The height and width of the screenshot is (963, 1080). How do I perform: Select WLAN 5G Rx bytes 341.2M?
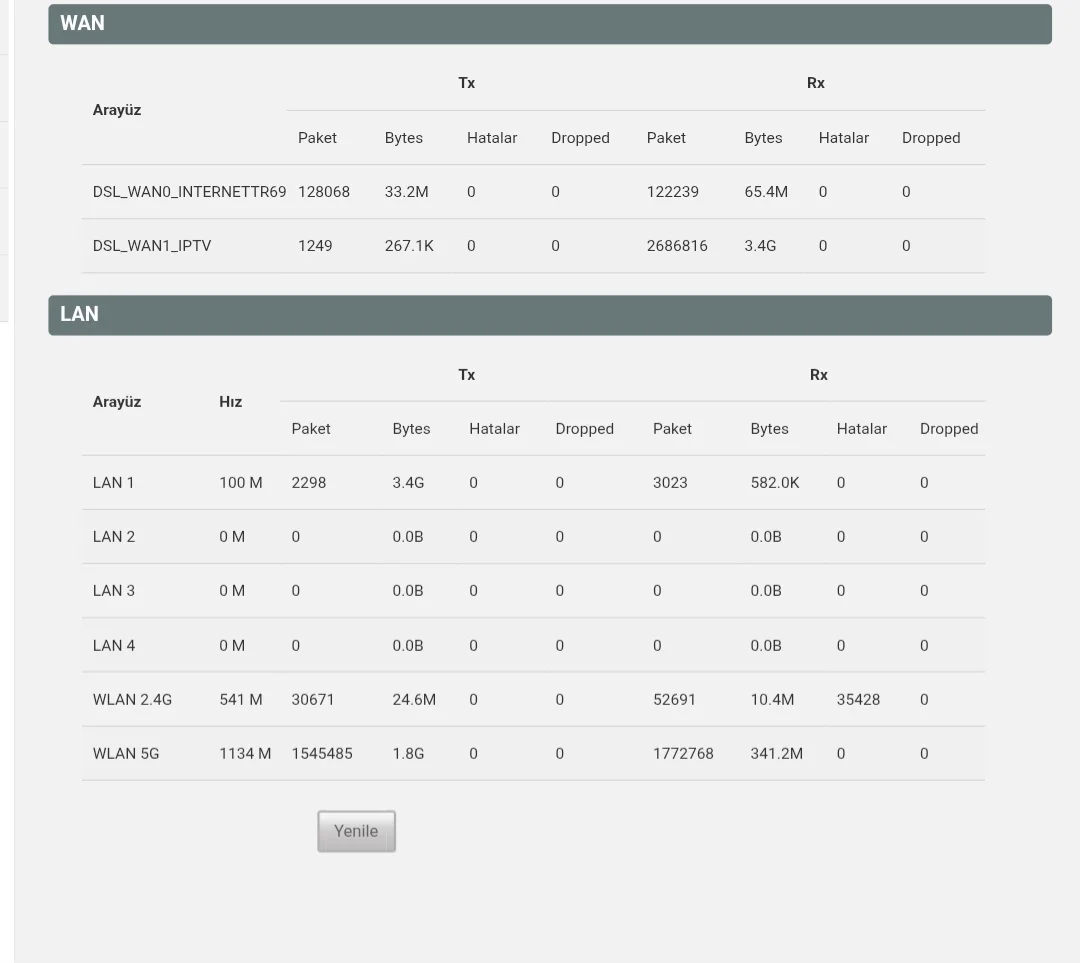tap(776, 754)
